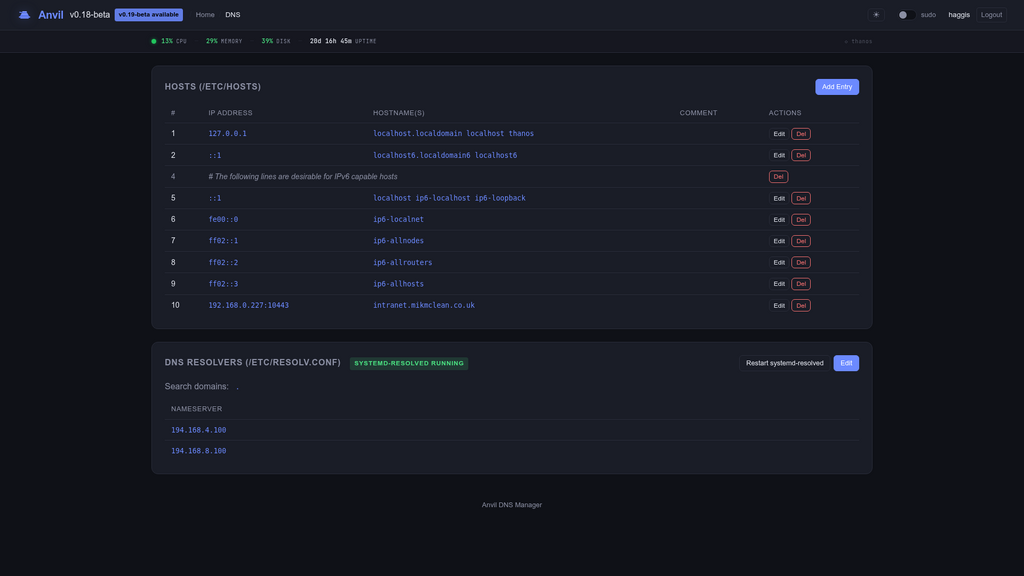
Task: Click hostname intranet.mikmclean.co.uk
Action: (x=424, y=305)
